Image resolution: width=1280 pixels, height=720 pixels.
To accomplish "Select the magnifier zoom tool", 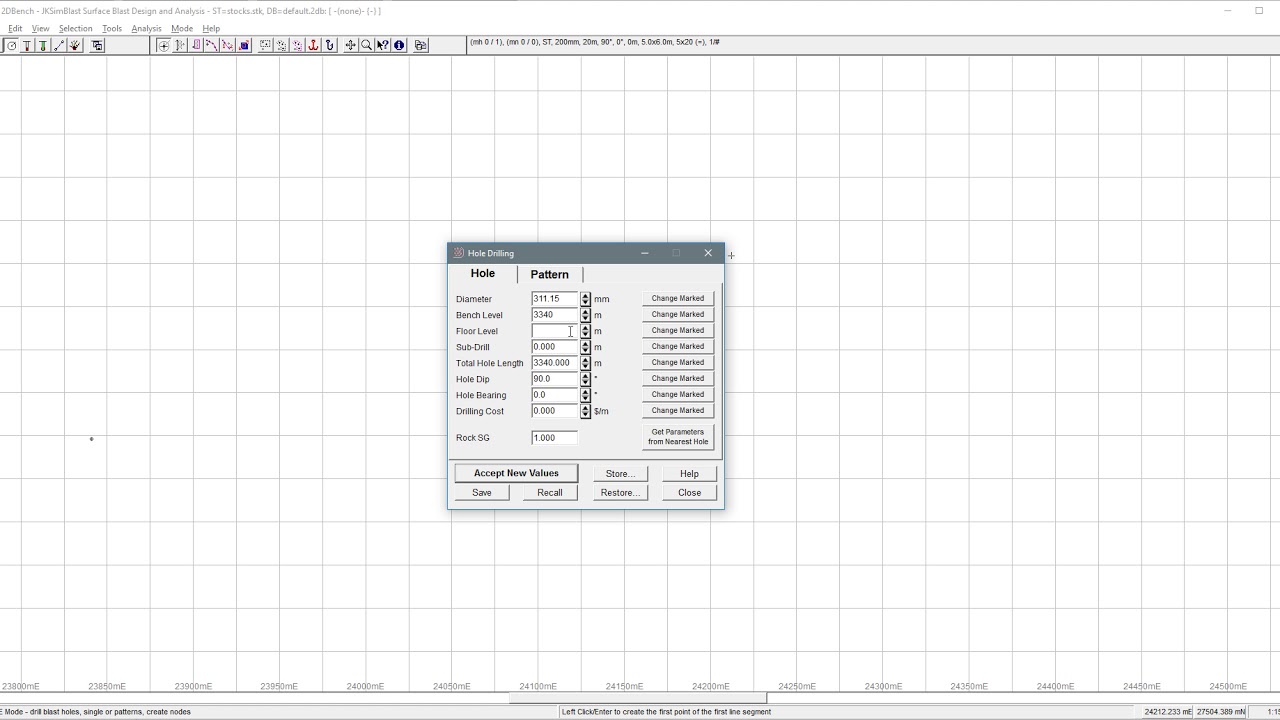I will pyautogui.click(x=366, y=45).
